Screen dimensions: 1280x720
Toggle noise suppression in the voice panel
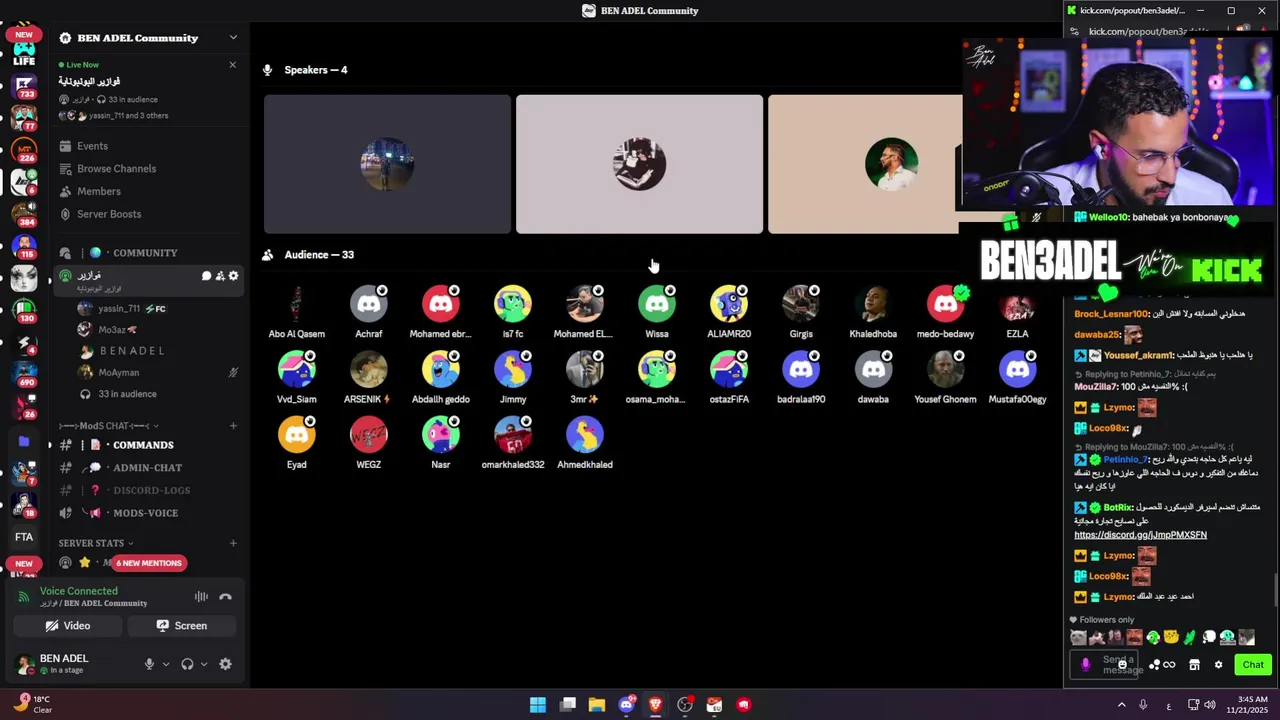(x=201, y=597)
